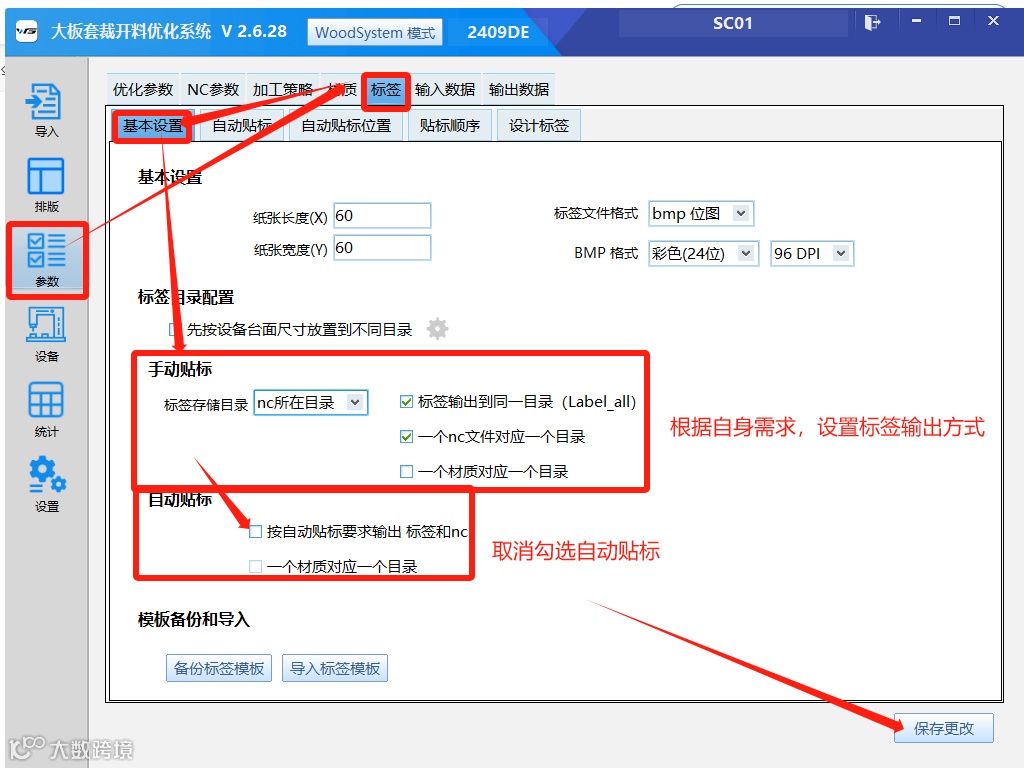Select the 基本设置 sub-tab
Viewport: 1024px width, 768px height.
tap(153, 126)
